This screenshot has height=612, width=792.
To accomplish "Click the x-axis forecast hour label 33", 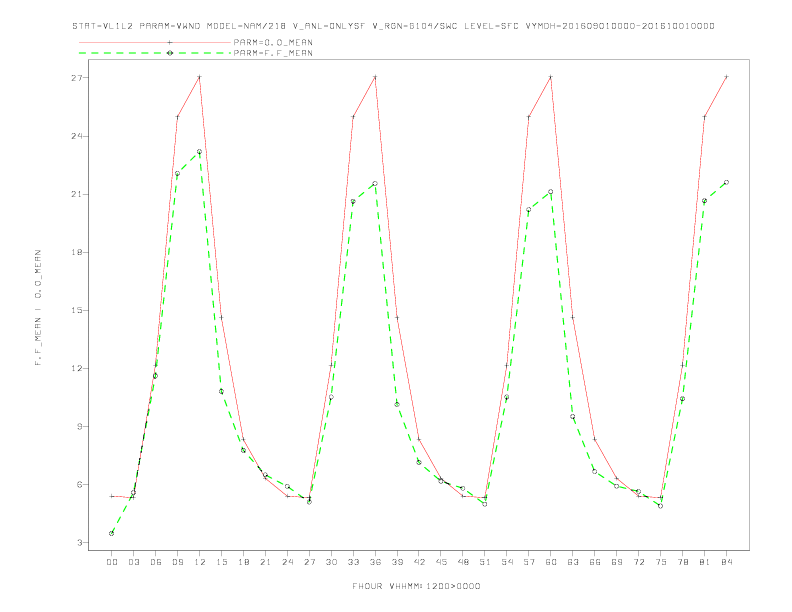I will 353,562.
